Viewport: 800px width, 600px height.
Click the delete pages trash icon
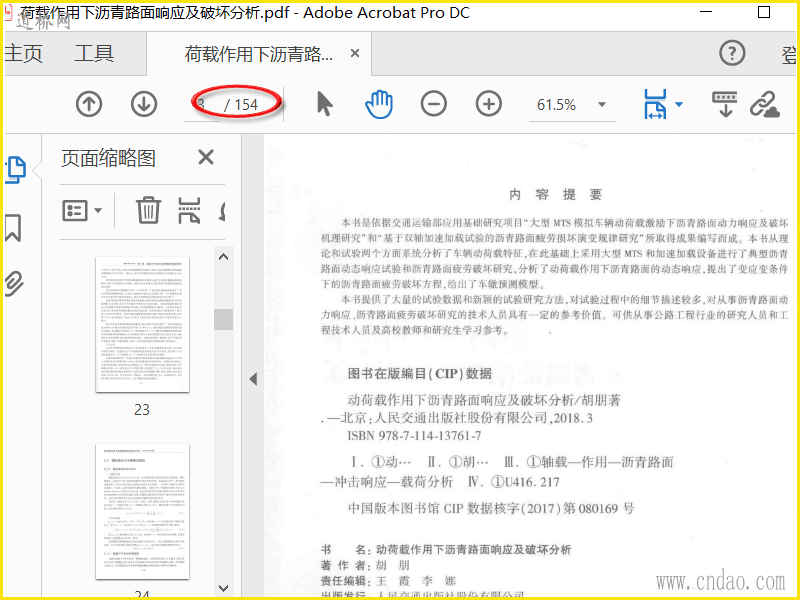148,210
